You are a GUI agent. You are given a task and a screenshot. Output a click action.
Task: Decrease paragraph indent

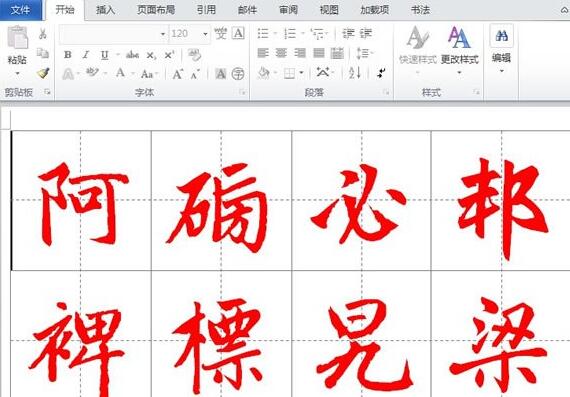(x=348, y=33)
